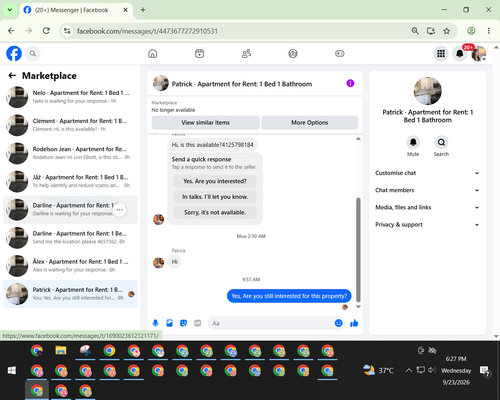Open Patrick listing thumbnail in right panel
The height and width of the screenshot is (400, 500).
point(427,91)
